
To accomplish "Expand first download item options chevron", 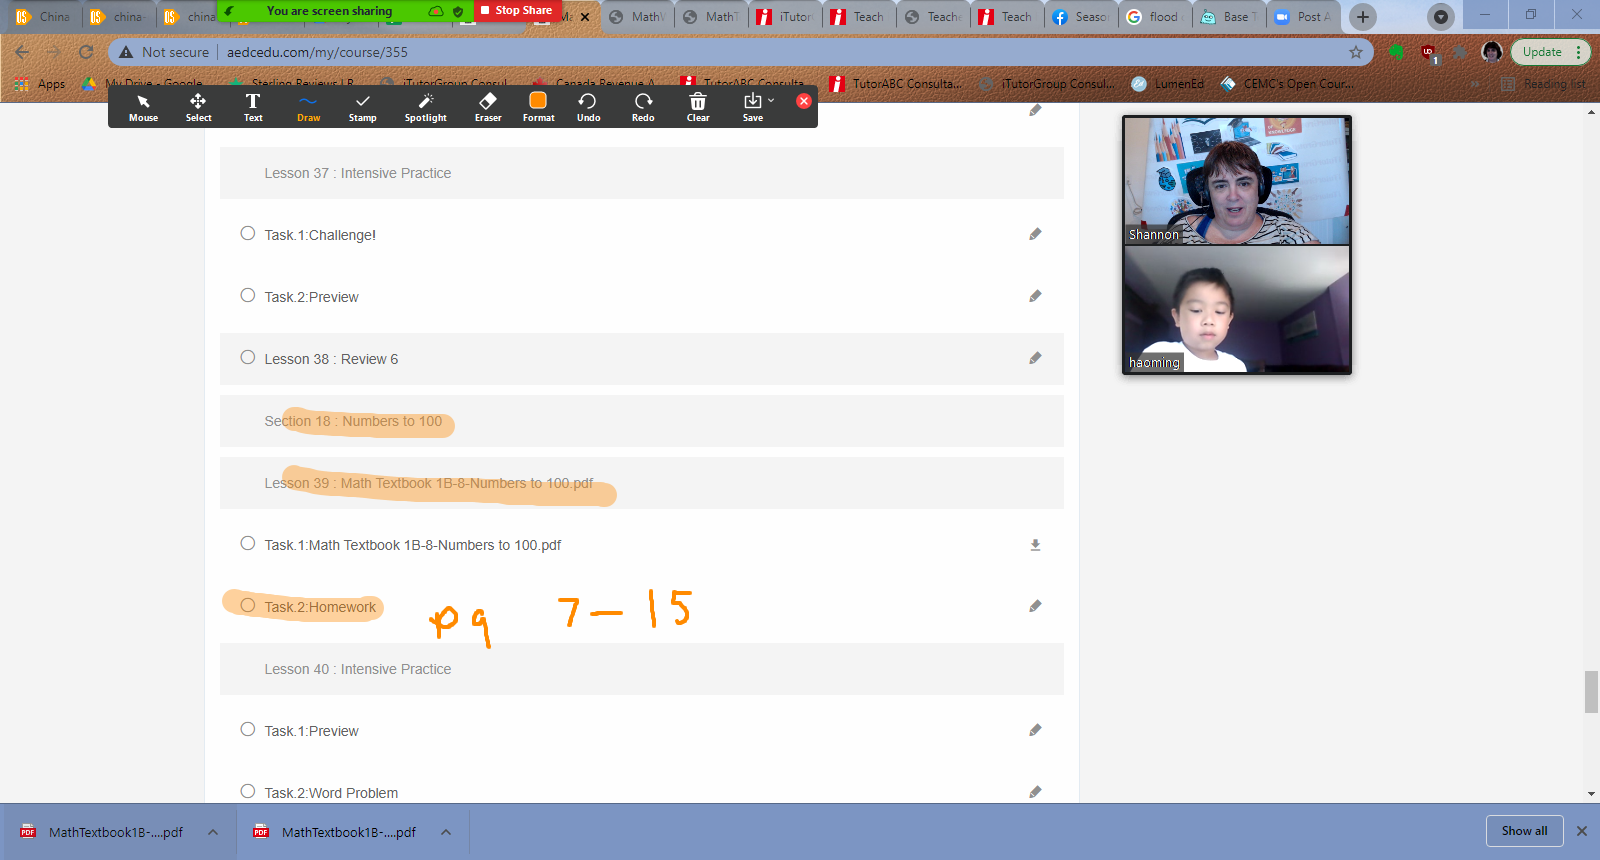I will click(x=213, y=832).
